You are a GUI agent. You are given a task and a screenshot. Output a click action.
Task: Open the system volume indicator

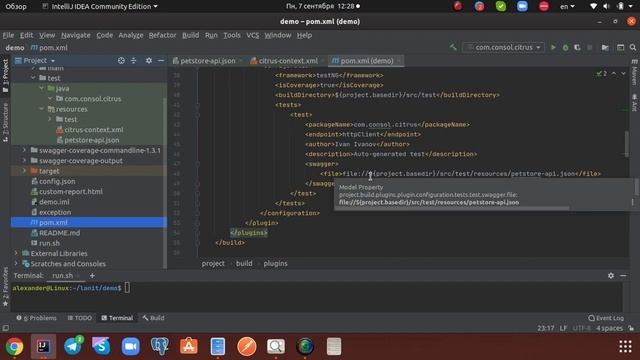click(607, 6)
